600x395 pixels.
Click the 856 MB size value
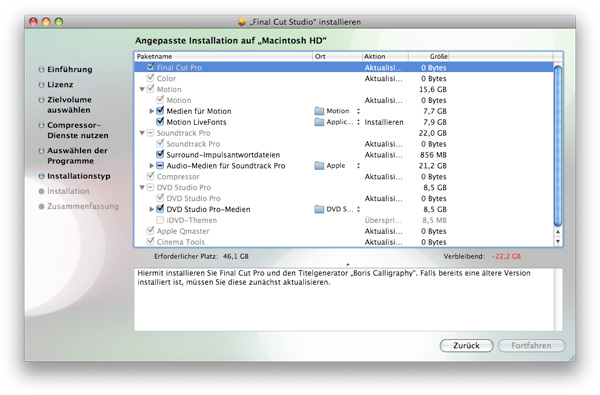(x=433, y=155)
